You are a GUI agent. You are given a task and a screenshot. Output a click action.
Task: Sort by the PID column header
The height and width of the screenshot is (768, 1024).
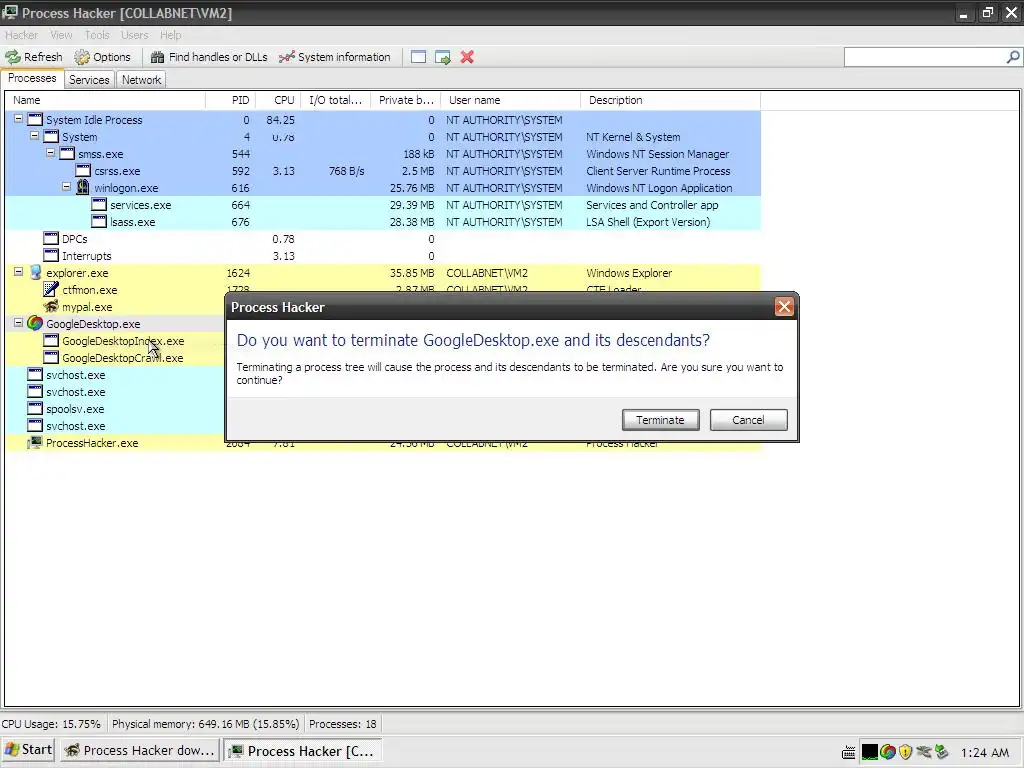click(231, 100)
